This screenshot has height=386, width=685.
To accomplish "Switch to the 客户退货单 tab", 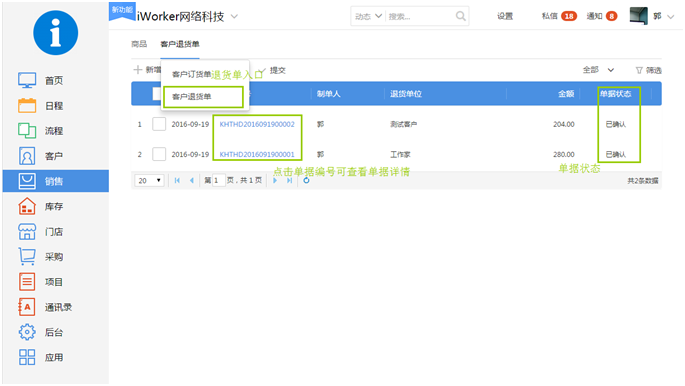I will point(180,44).
